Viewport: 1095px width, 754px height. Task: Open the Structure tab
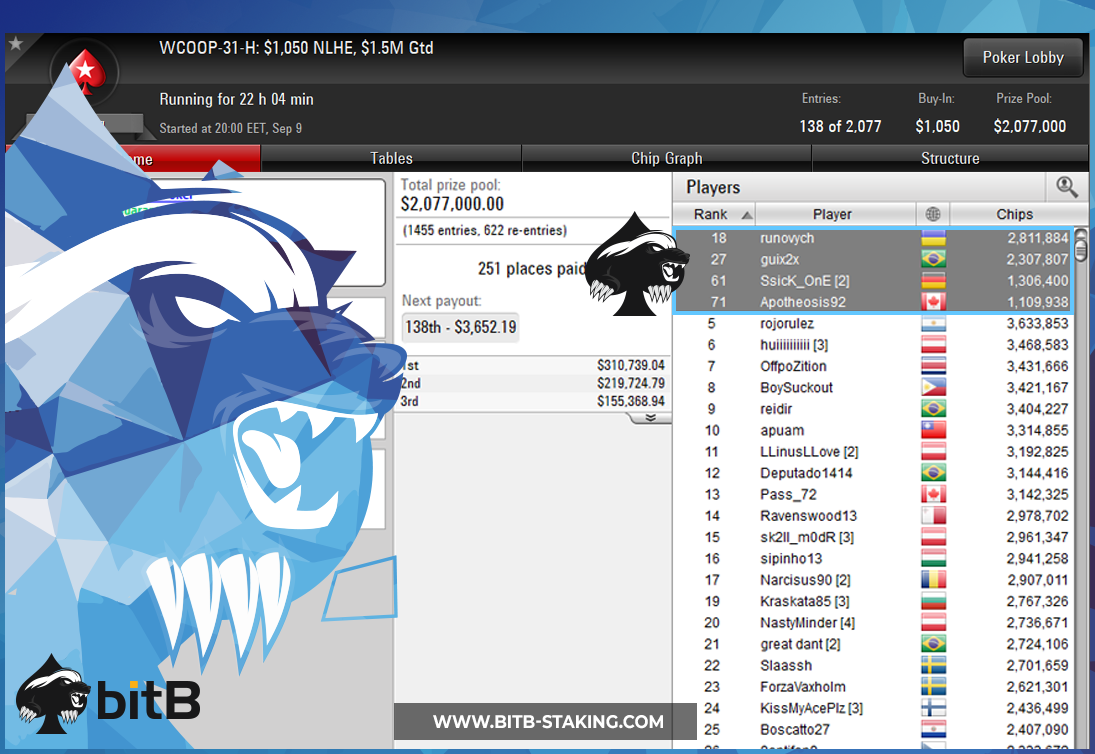(950, 158)
